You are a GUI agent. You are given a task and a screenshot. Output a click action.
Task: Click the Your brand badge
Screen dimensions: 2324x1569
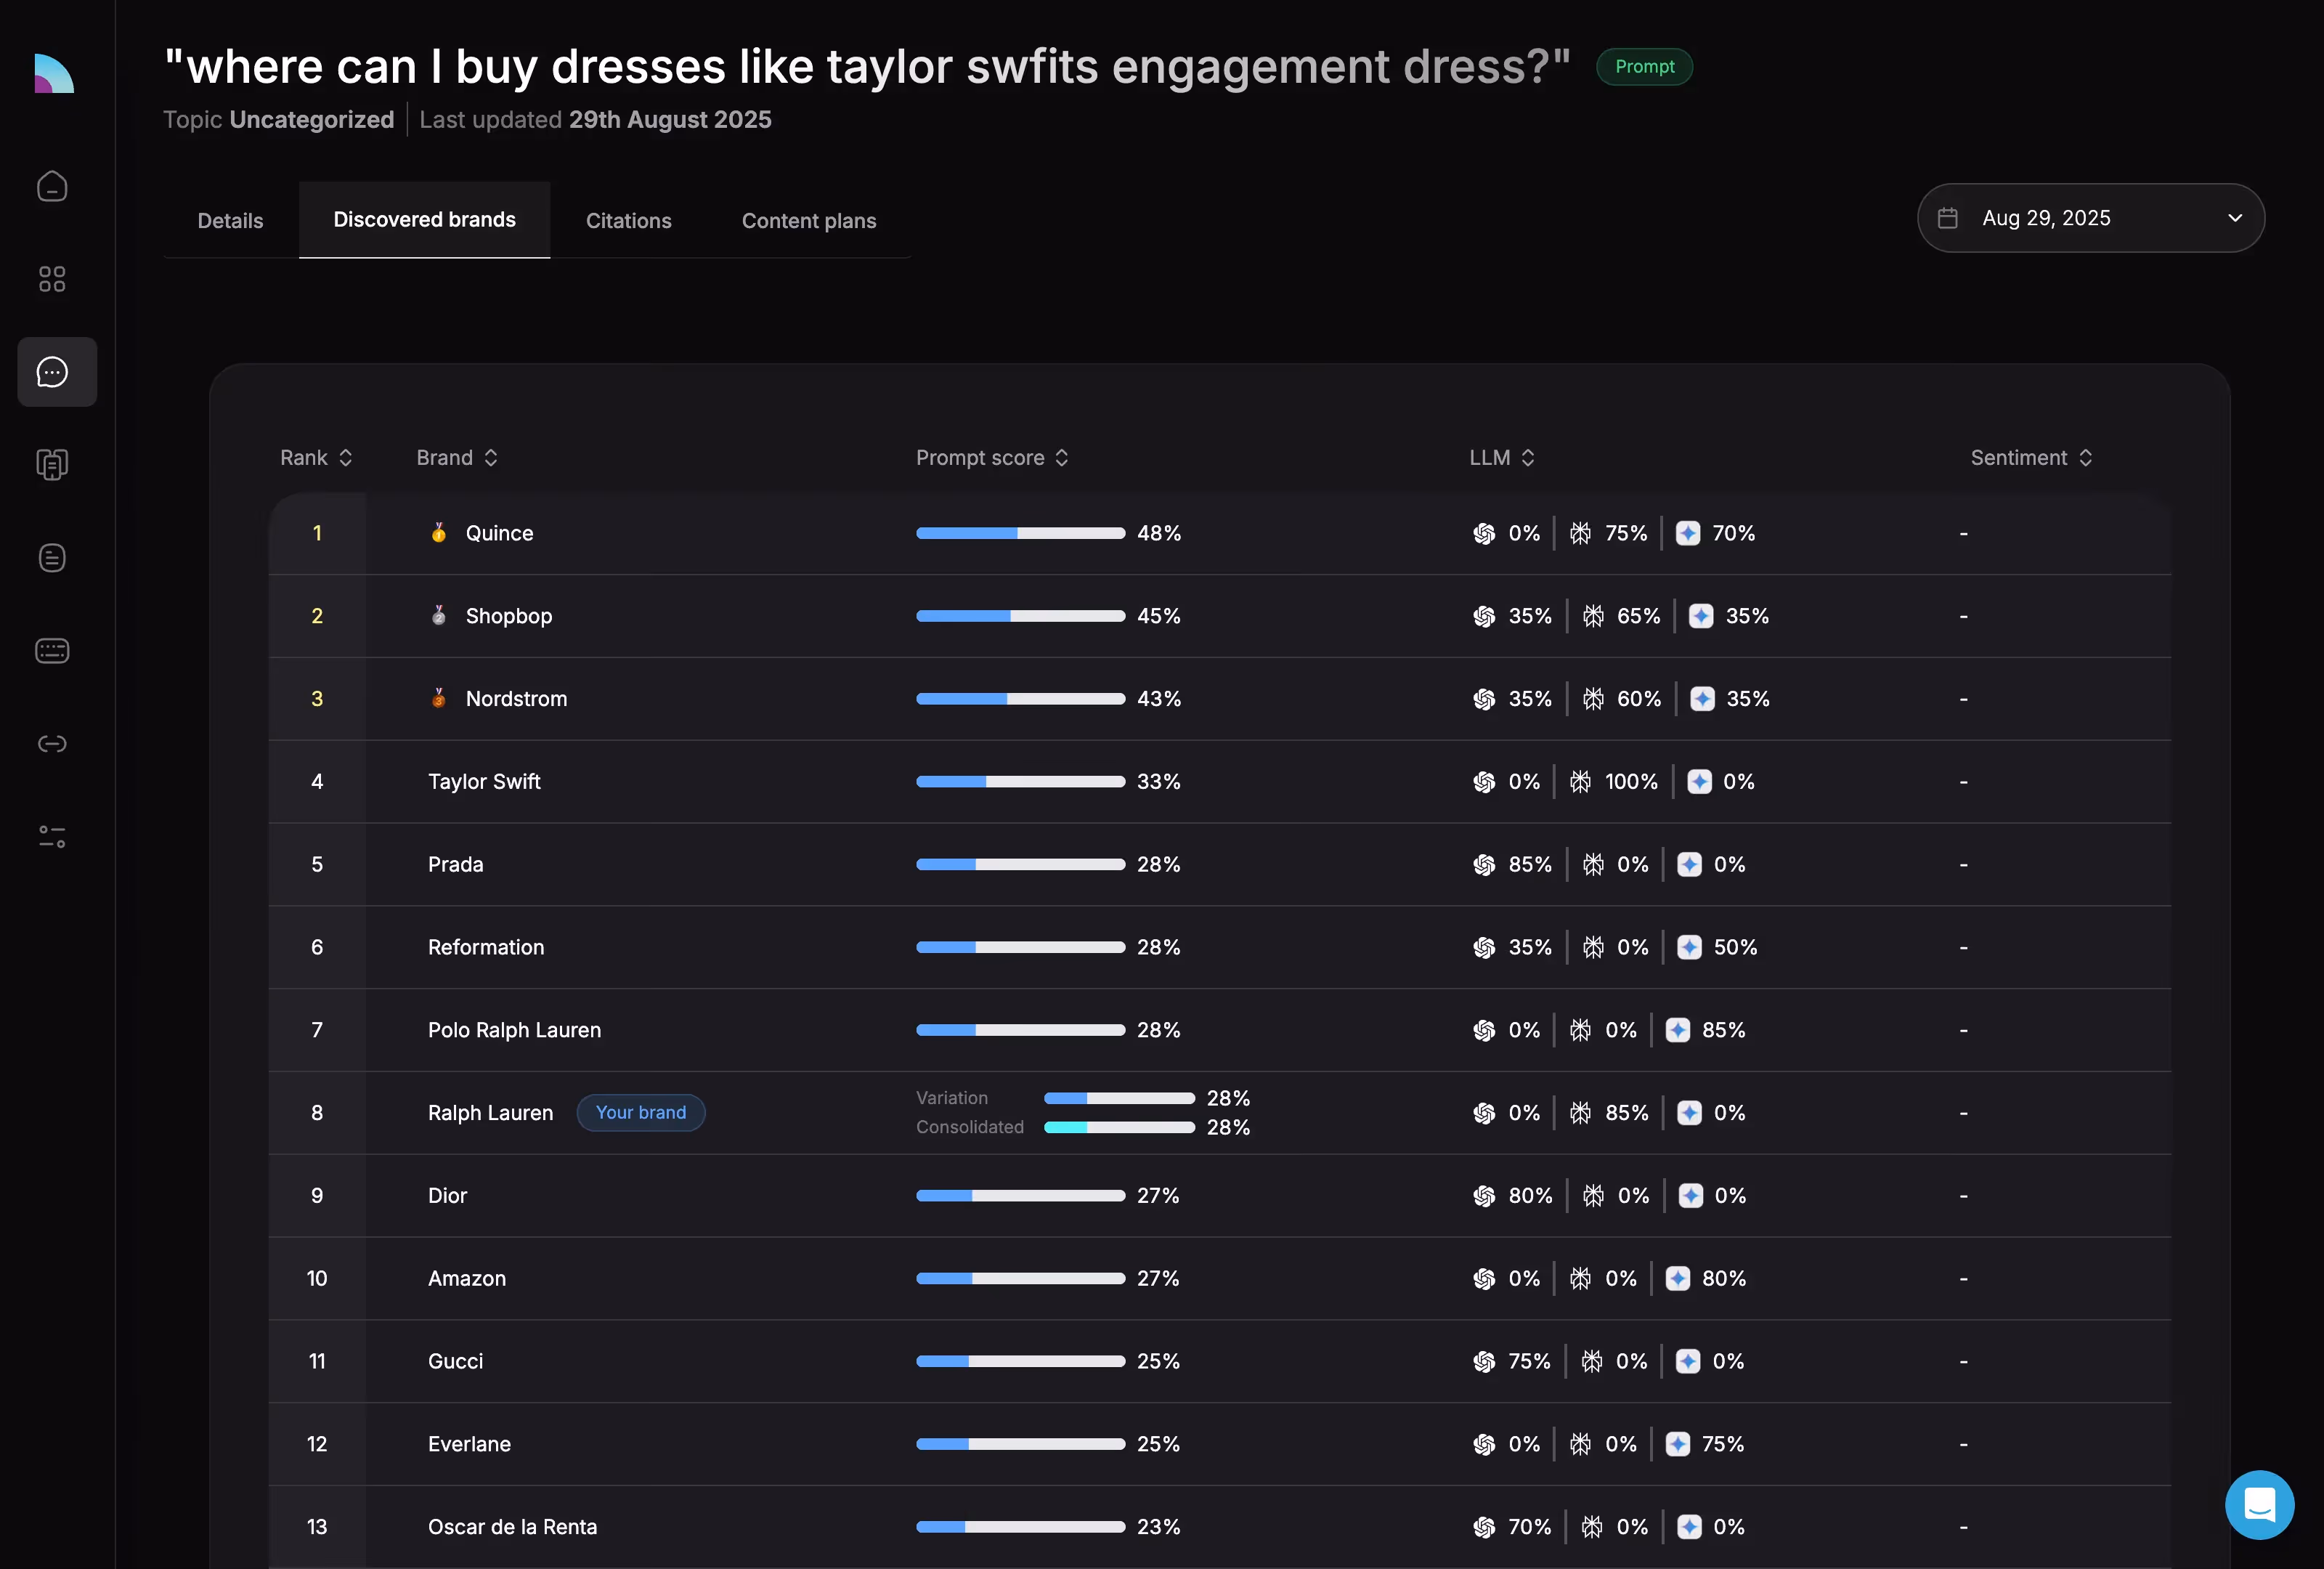(640, 1113)
